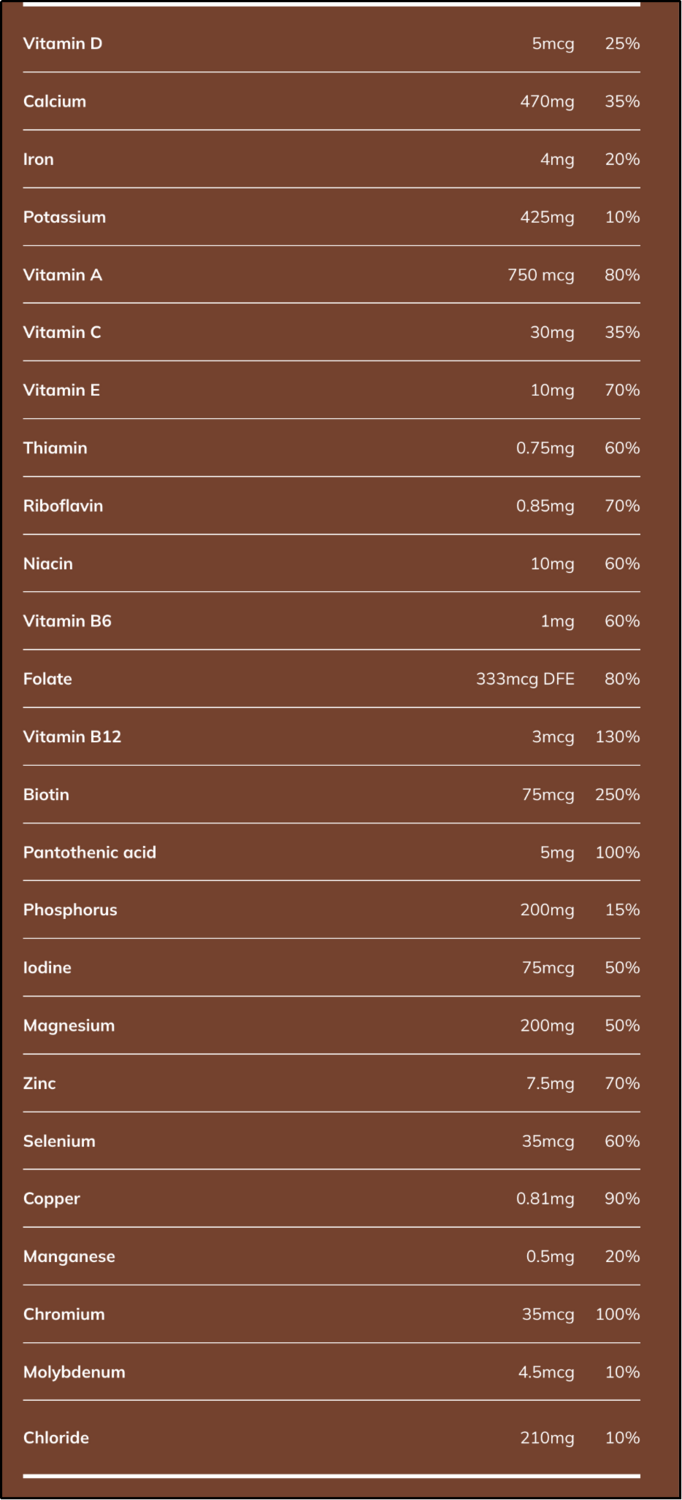Select the Riboflavin row label

click(63, 506)
